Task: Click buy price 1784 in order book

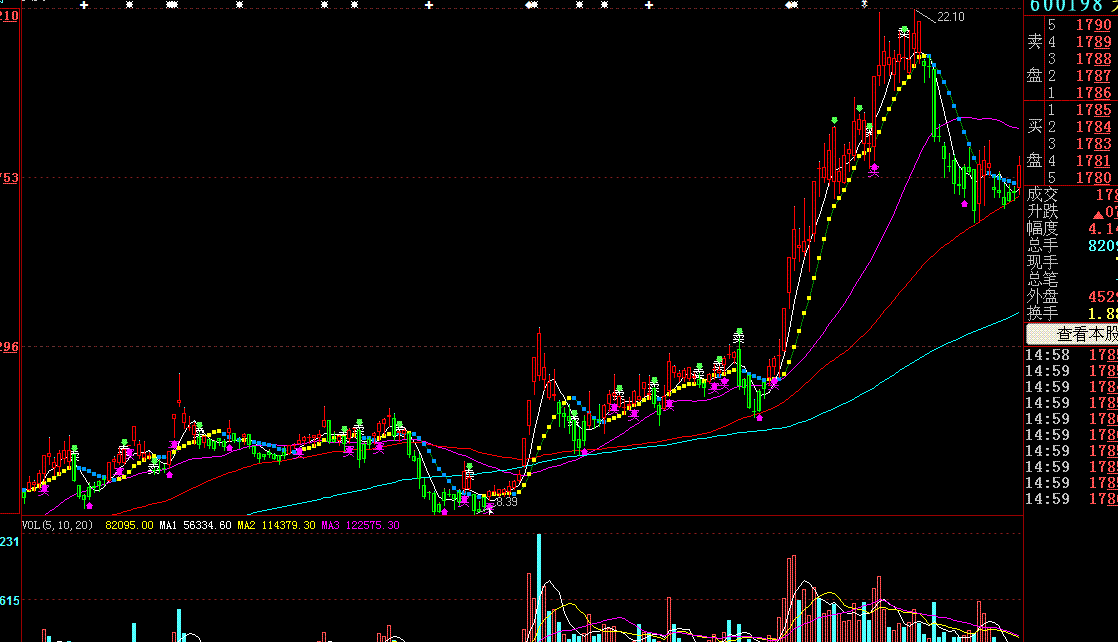Action: tap(1093, 127)
